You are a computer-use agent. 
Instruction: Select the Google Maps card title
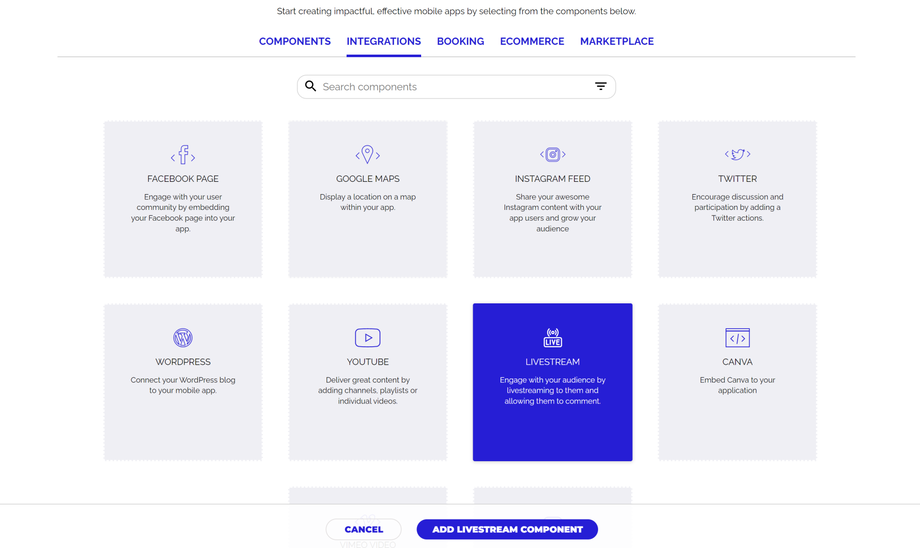368,179
